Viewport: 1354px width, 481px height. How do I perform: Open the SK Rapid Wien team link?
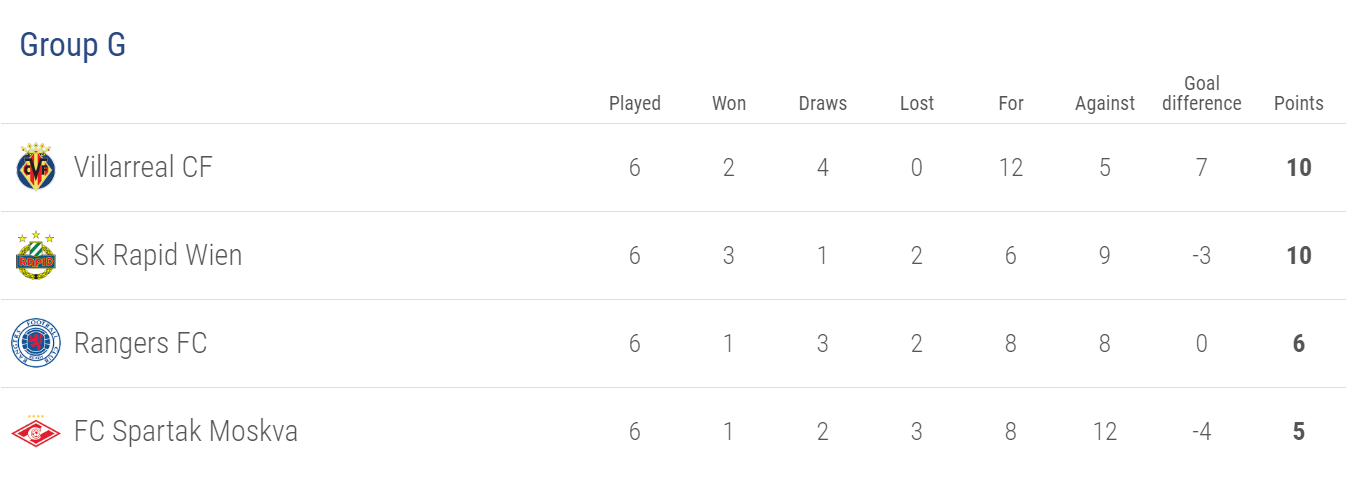pyautogui.click(x=158, y=255)
